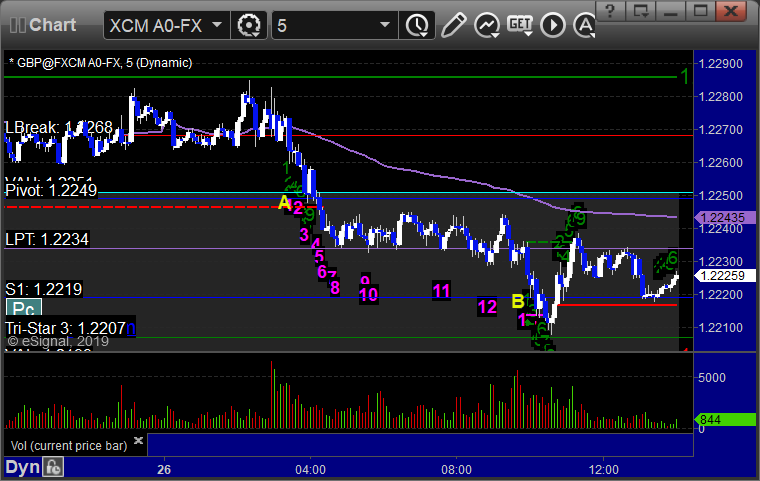Click the 04:00 time axis label
Viewport: 760px width, 481px height.
point(310,470)
